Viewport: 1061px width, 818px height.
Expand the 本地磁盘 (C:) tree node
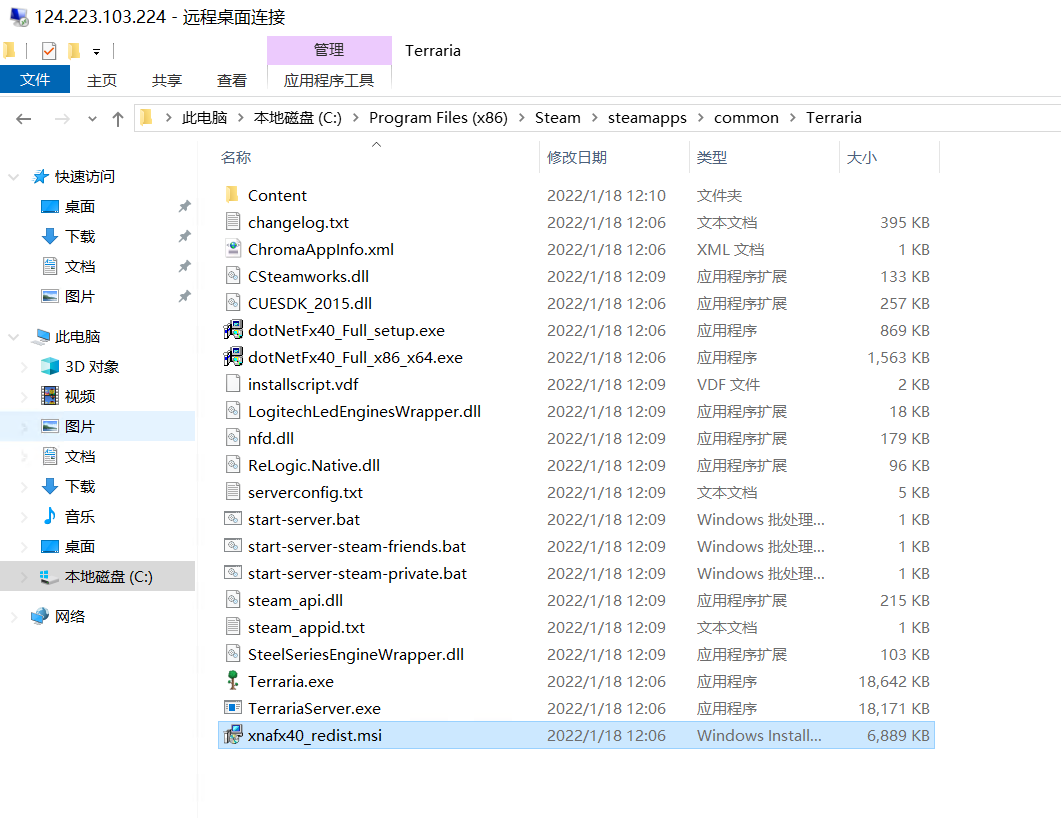[24, 577]
